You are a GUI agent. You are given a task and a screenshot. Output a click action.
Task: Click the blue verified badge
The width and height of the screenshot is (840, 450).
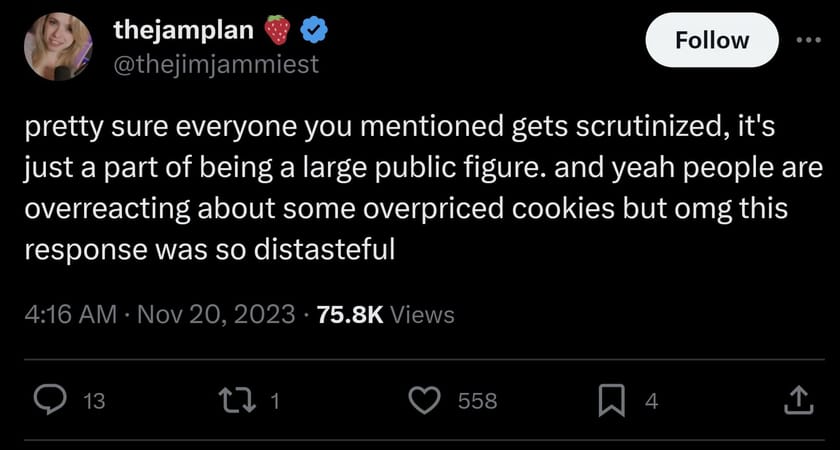tap(315, 32)
